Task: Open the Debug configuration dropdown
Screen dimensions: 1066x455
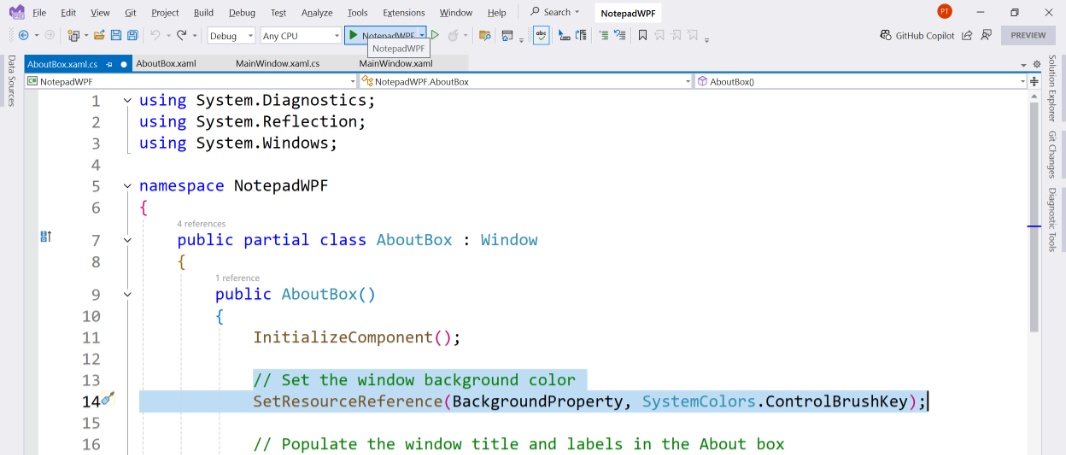Action: (231, 35)
